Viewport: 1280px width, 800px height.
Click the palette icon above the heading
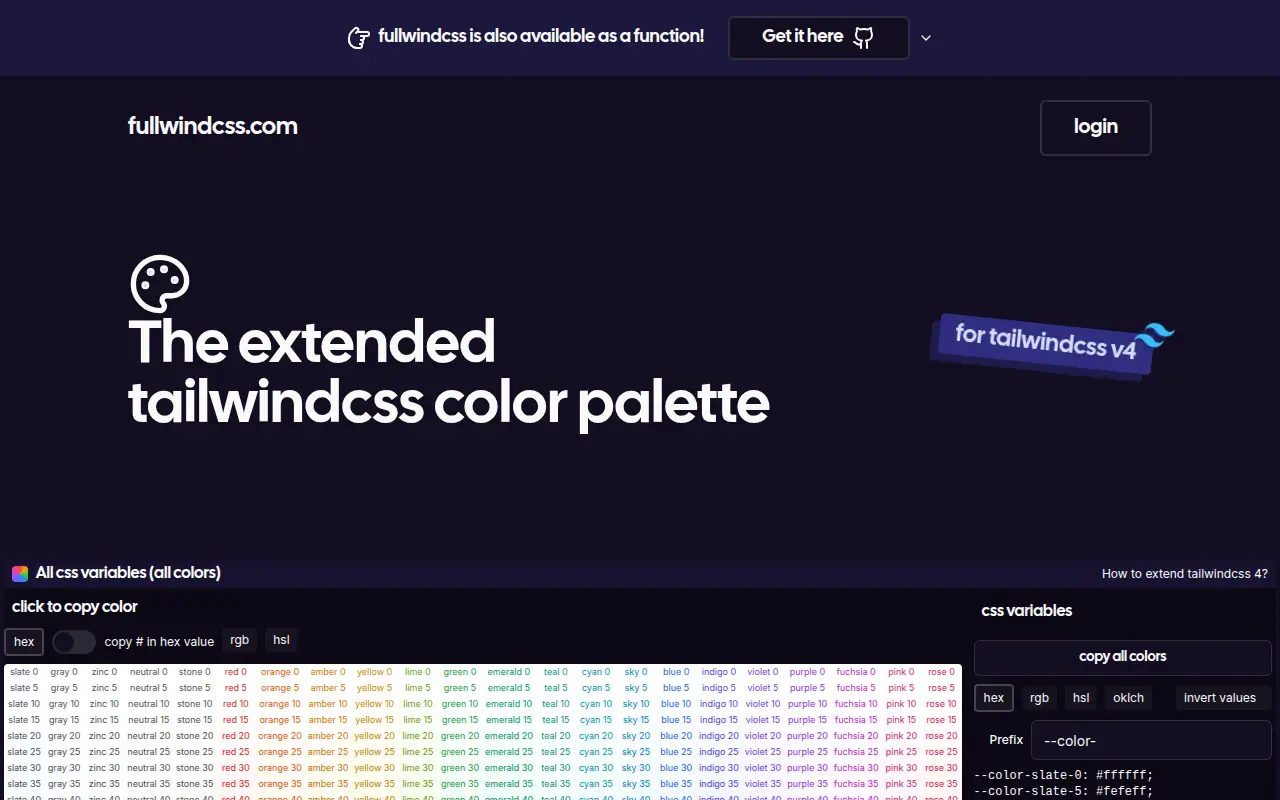[x=160, y=283]
